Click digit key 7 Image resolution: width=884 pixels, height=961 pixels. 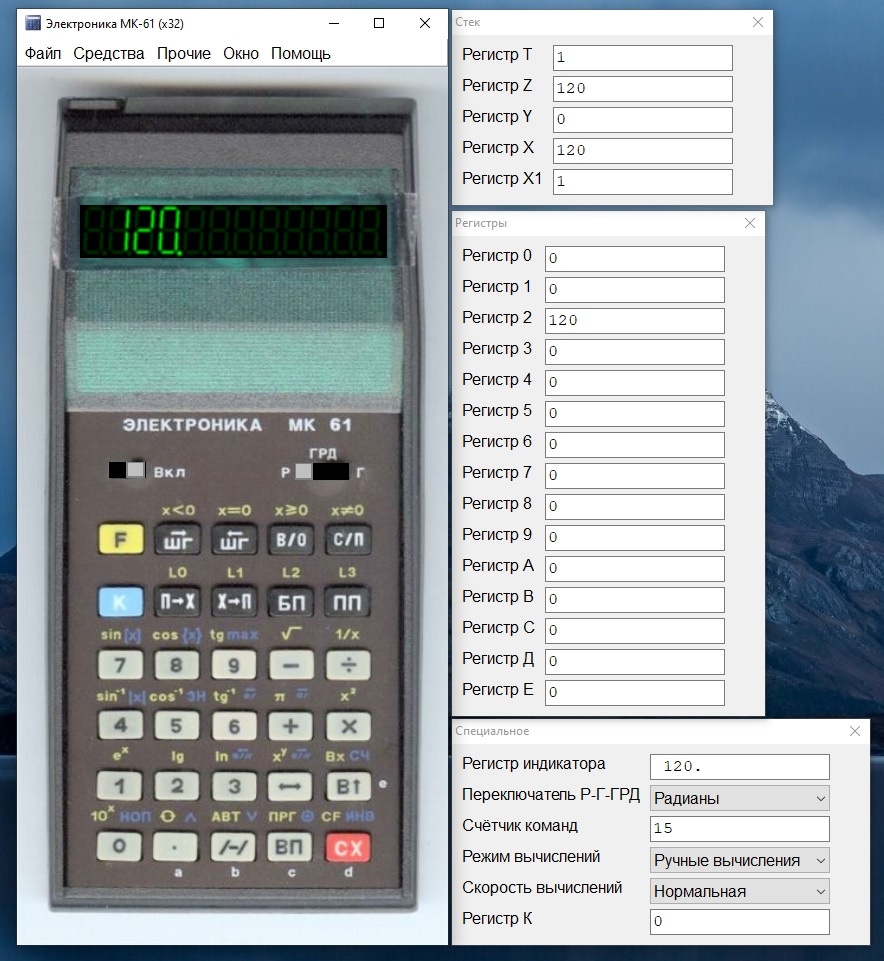click(121, 664)
